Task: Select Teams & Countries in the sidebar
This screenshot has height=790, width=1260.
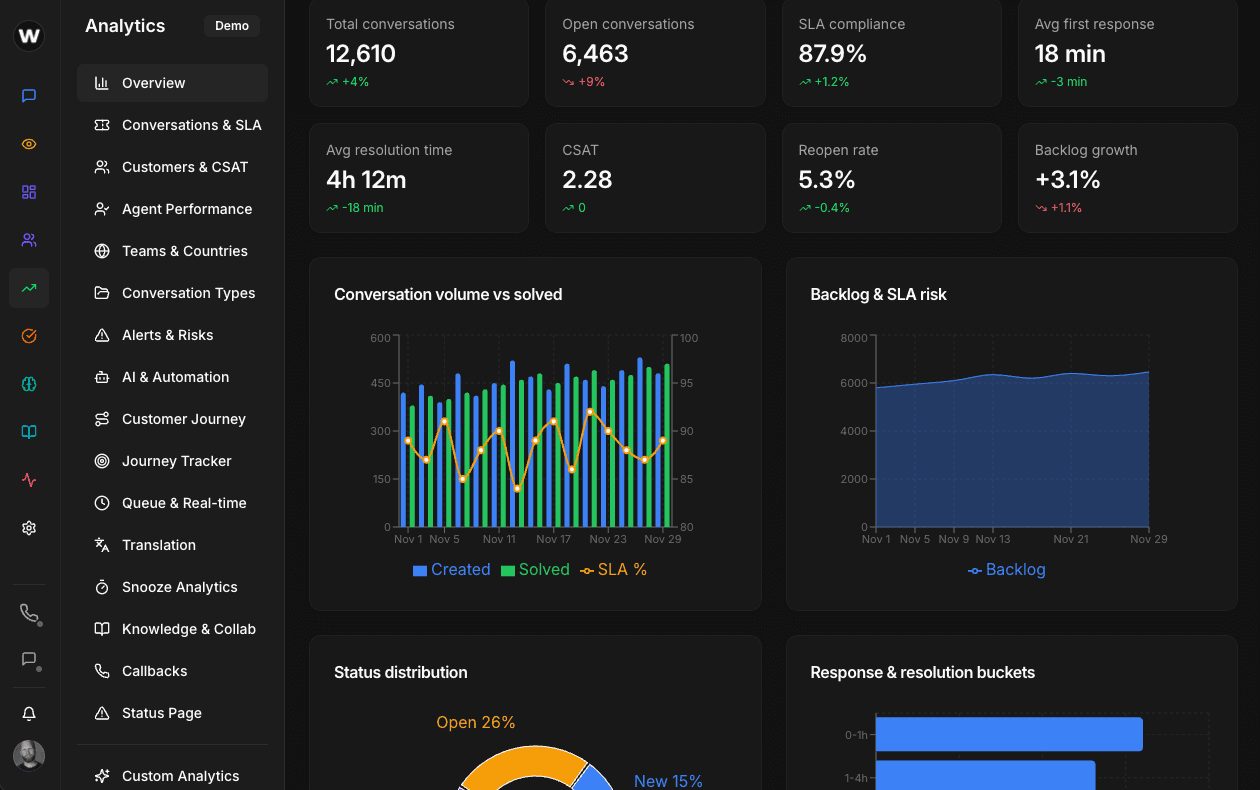Action: [185, 251]
